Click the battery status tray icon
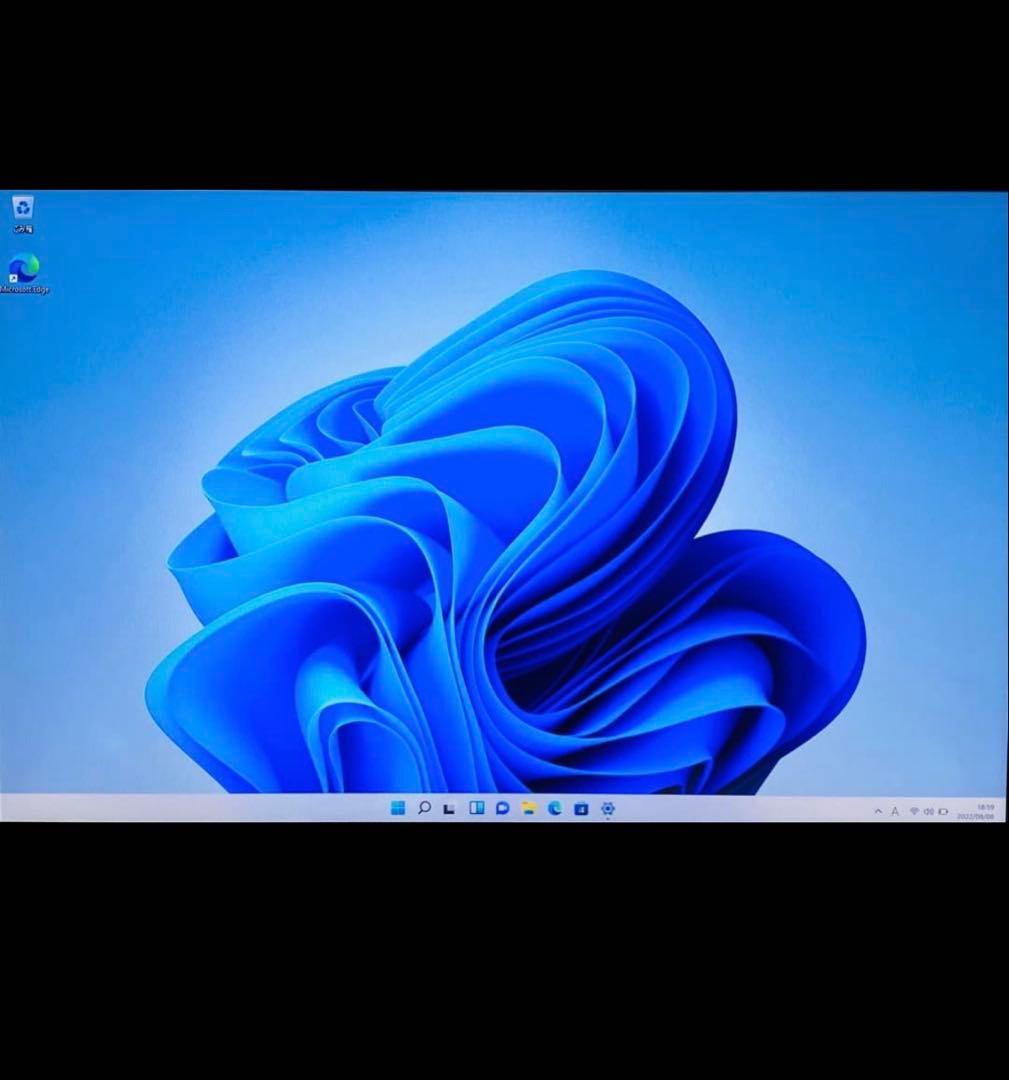The image size is (1009, 1080). [943, 811]
